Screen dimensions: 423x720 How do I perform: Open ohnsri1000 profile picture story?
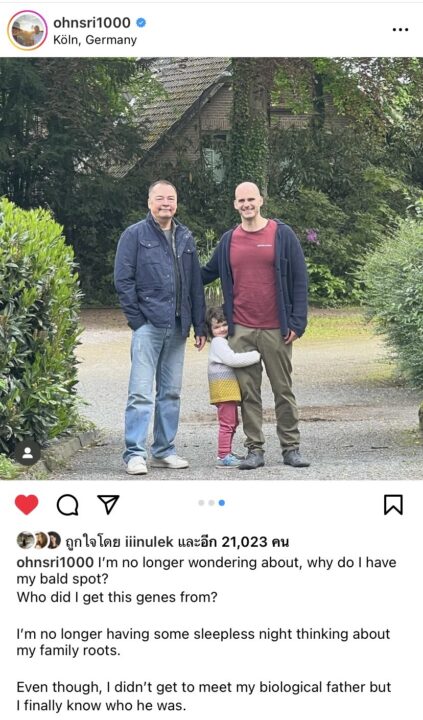(27, 30)
